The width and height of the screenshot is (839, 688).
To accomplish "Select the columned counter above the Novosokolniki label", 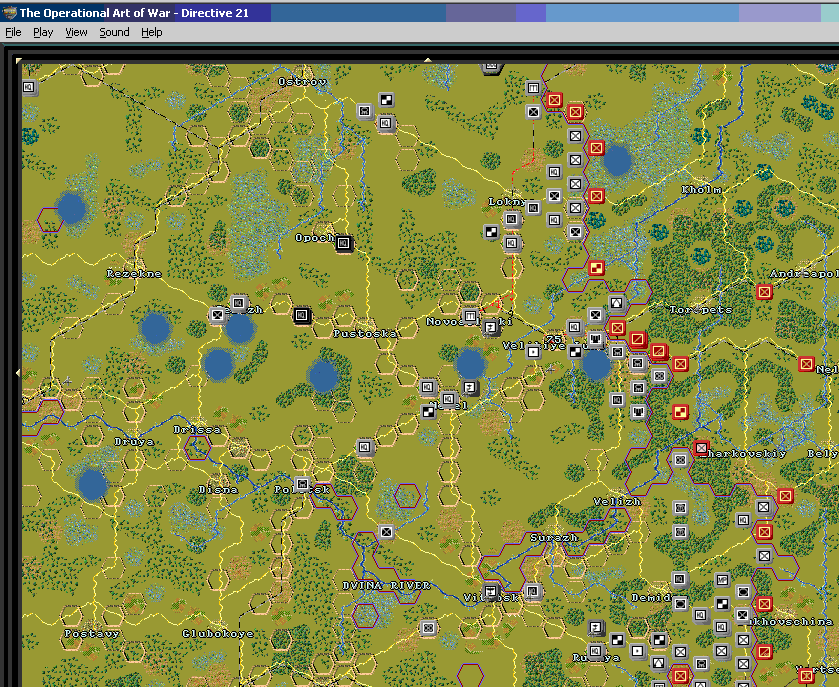I will pyautogui.click(x=470, y=315).
